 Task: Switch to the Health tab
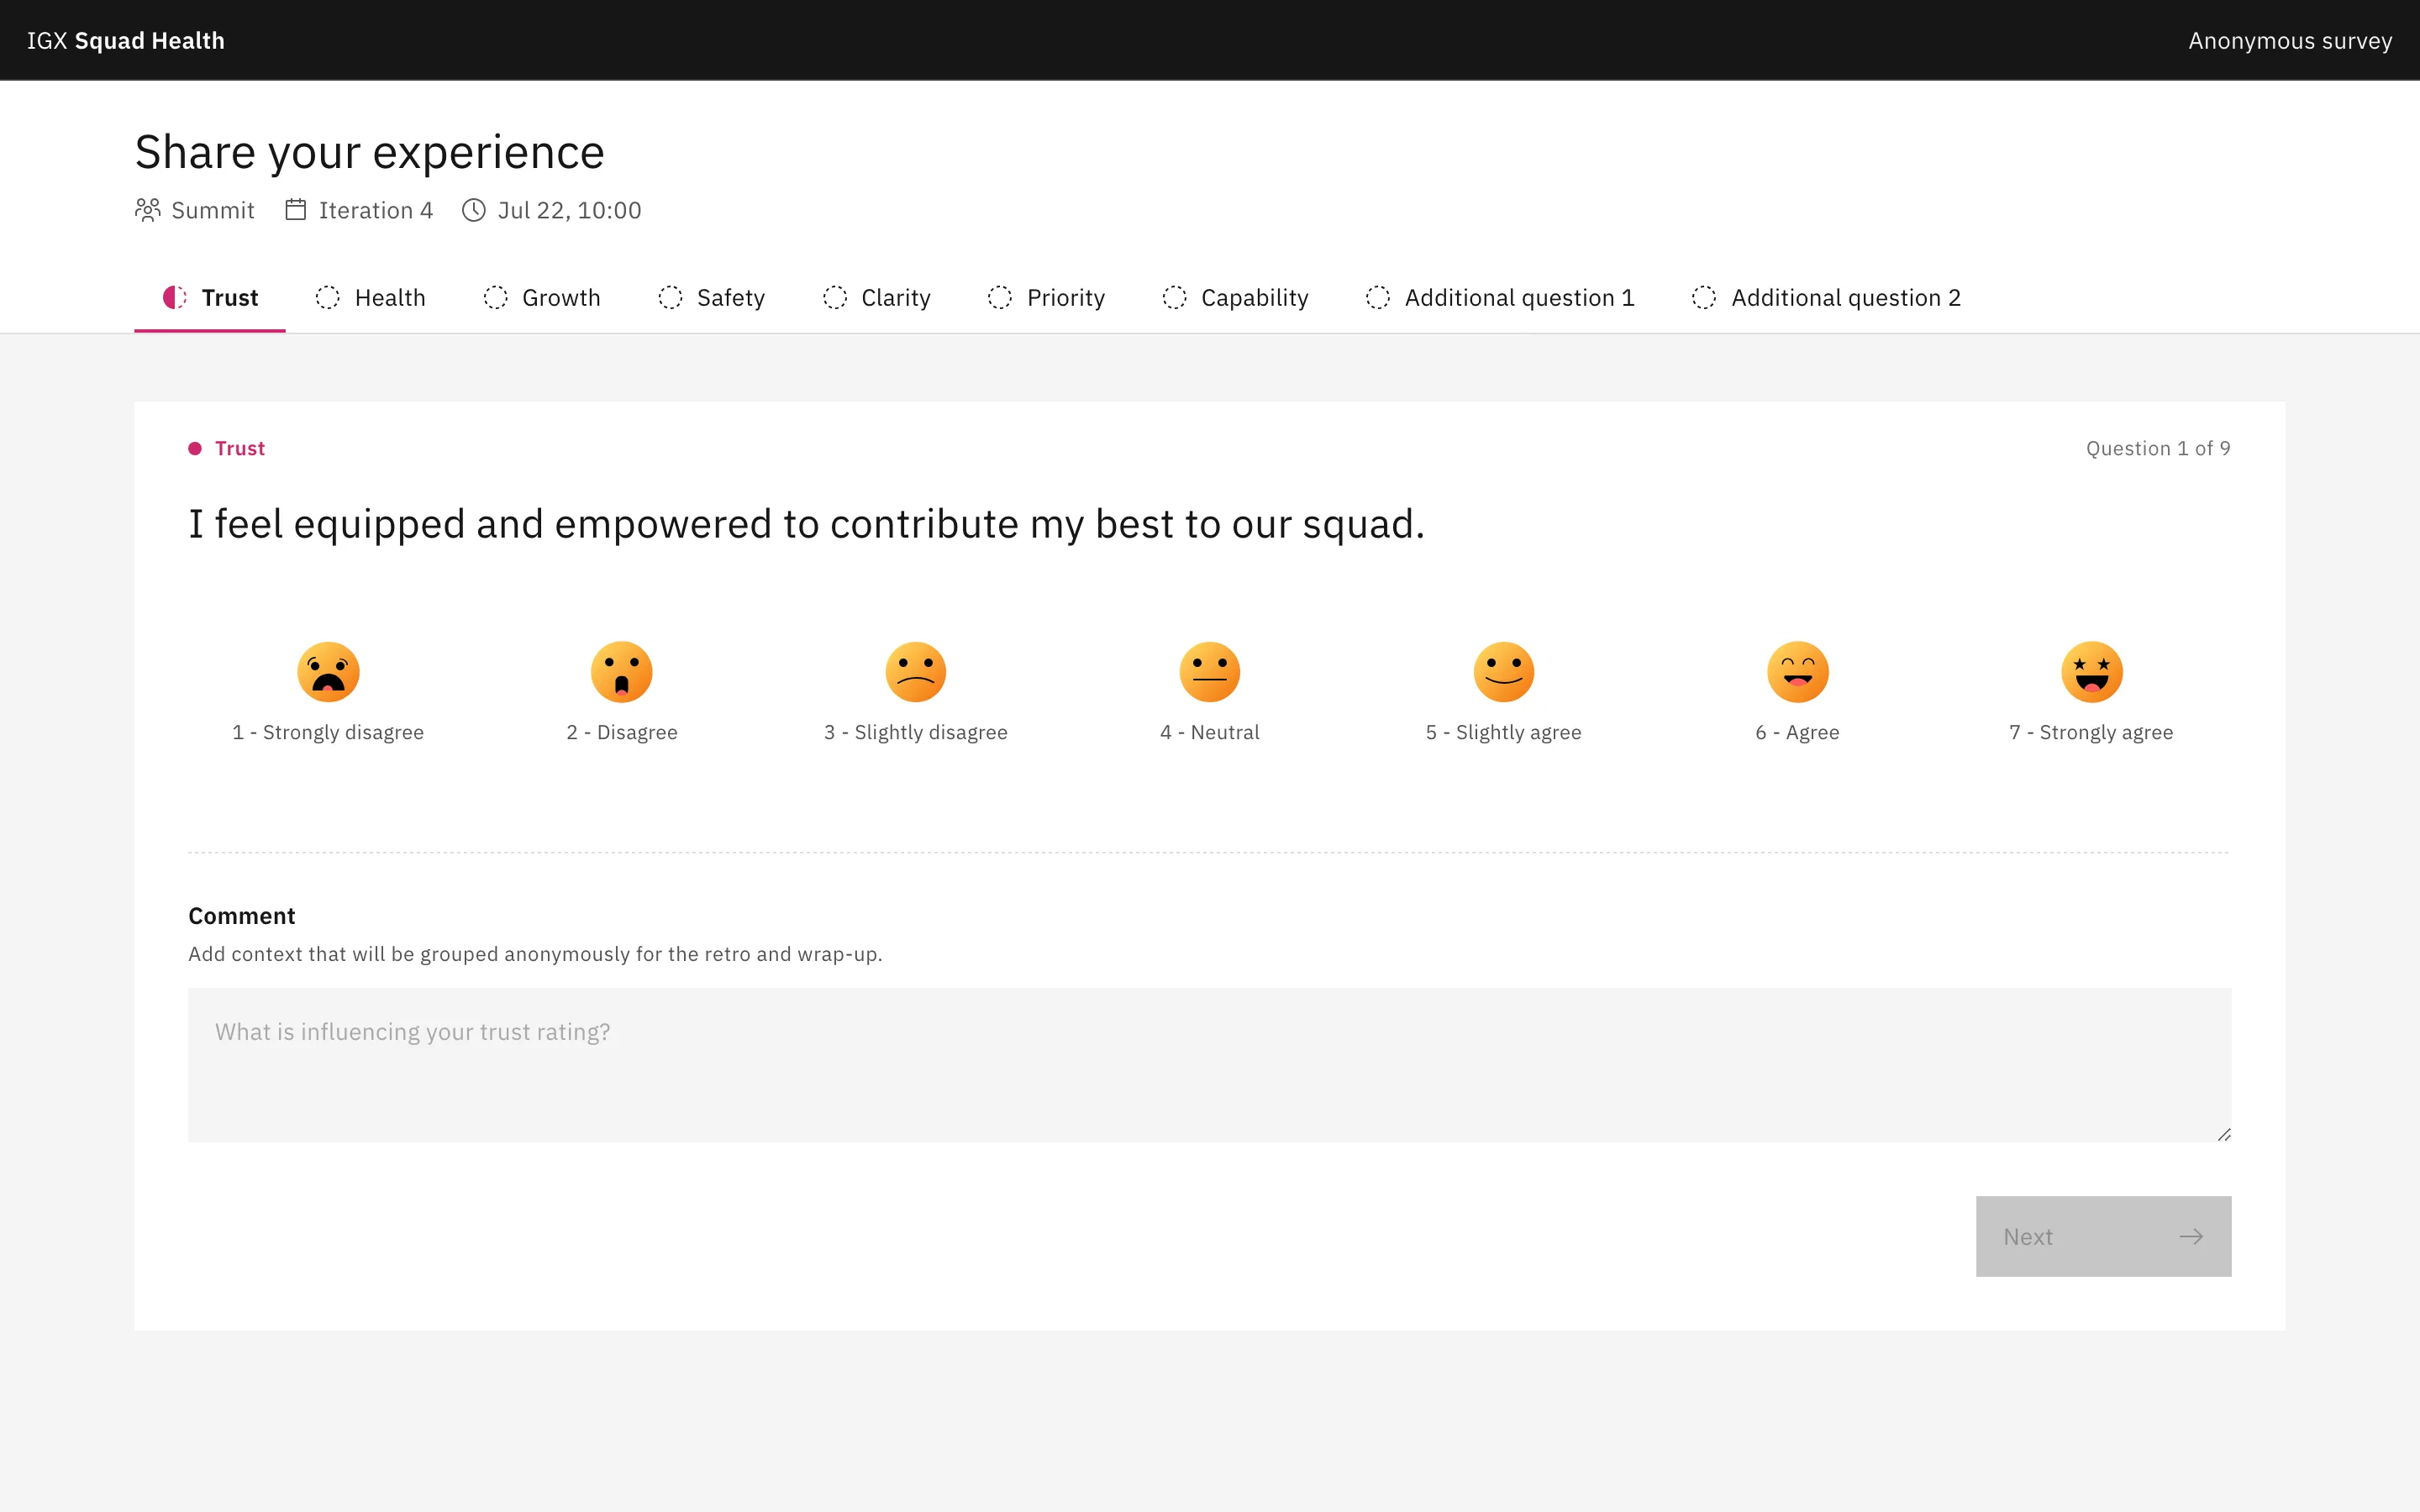click(x=370, y=298)
